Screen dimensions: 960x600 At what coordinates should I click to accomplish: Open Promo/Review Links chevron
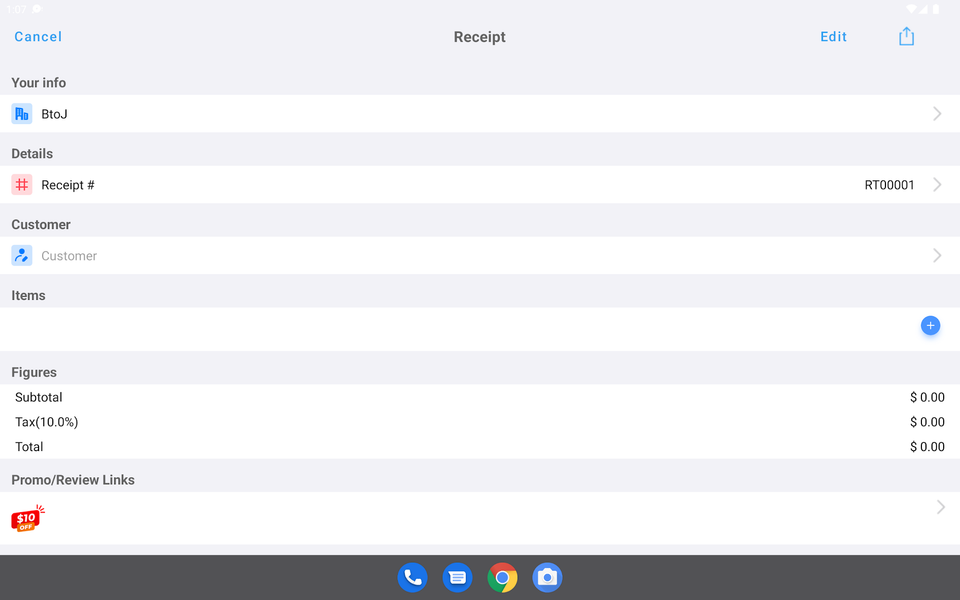[x=940, y=507]
